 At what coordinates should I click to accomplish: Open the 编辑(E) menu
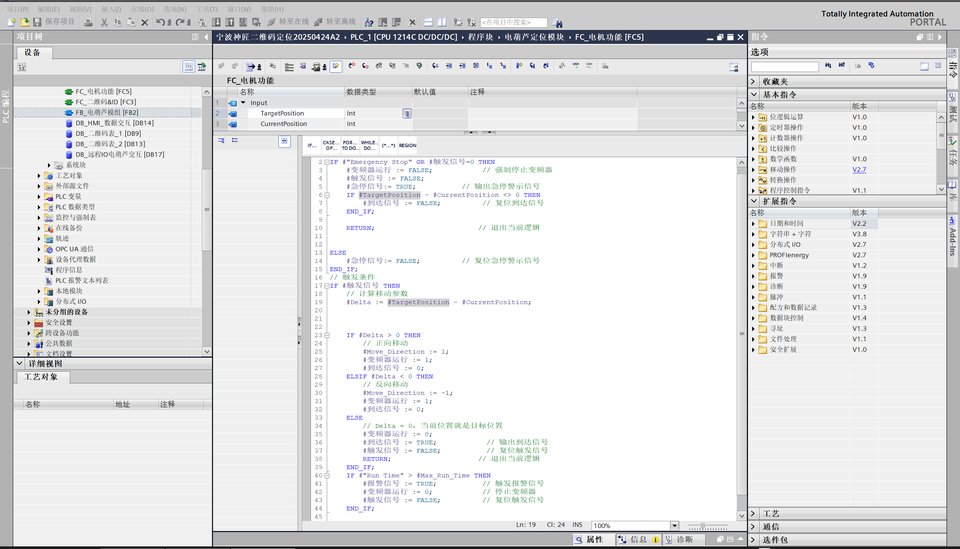[48, 8]
